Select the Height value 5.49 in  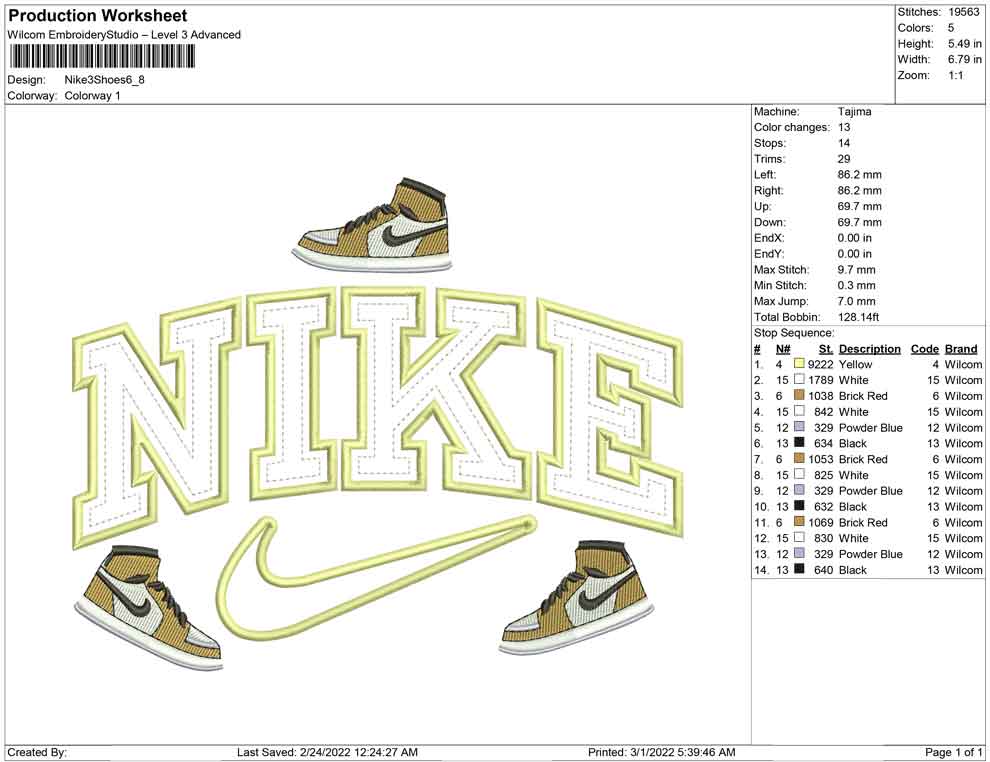965,44
